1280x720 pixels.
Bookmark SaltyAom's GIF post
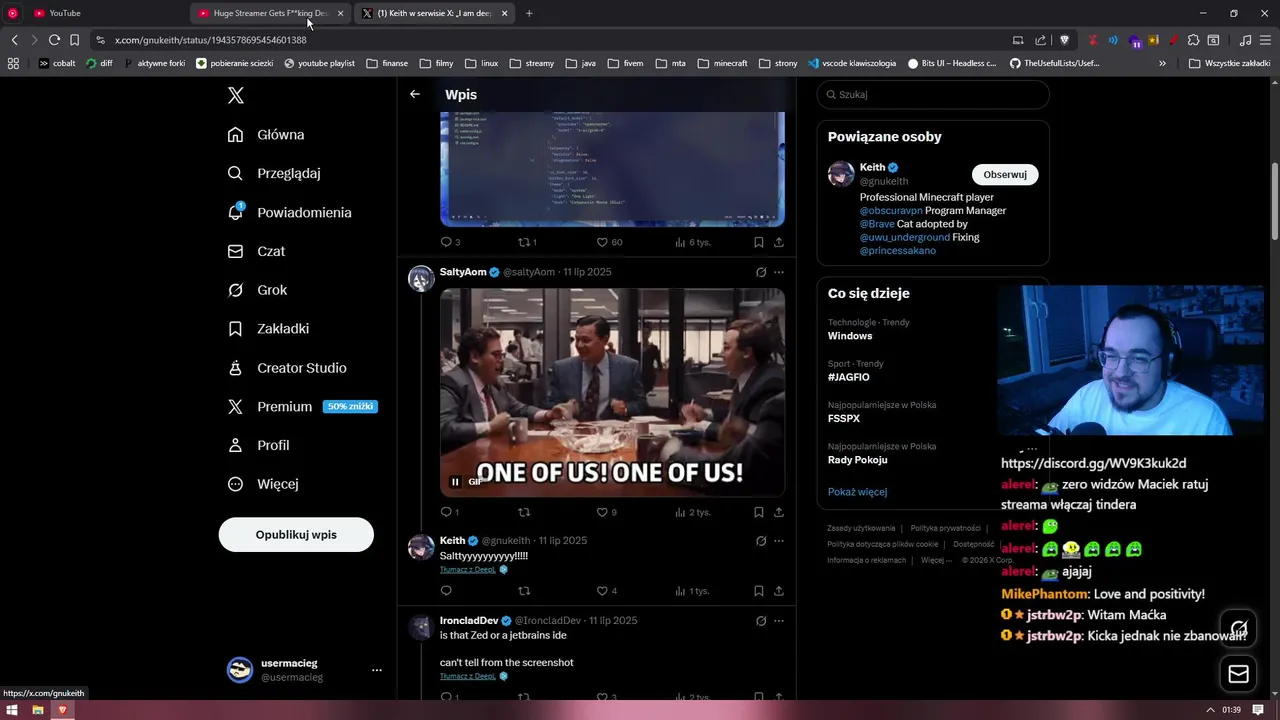click(759, 512)
